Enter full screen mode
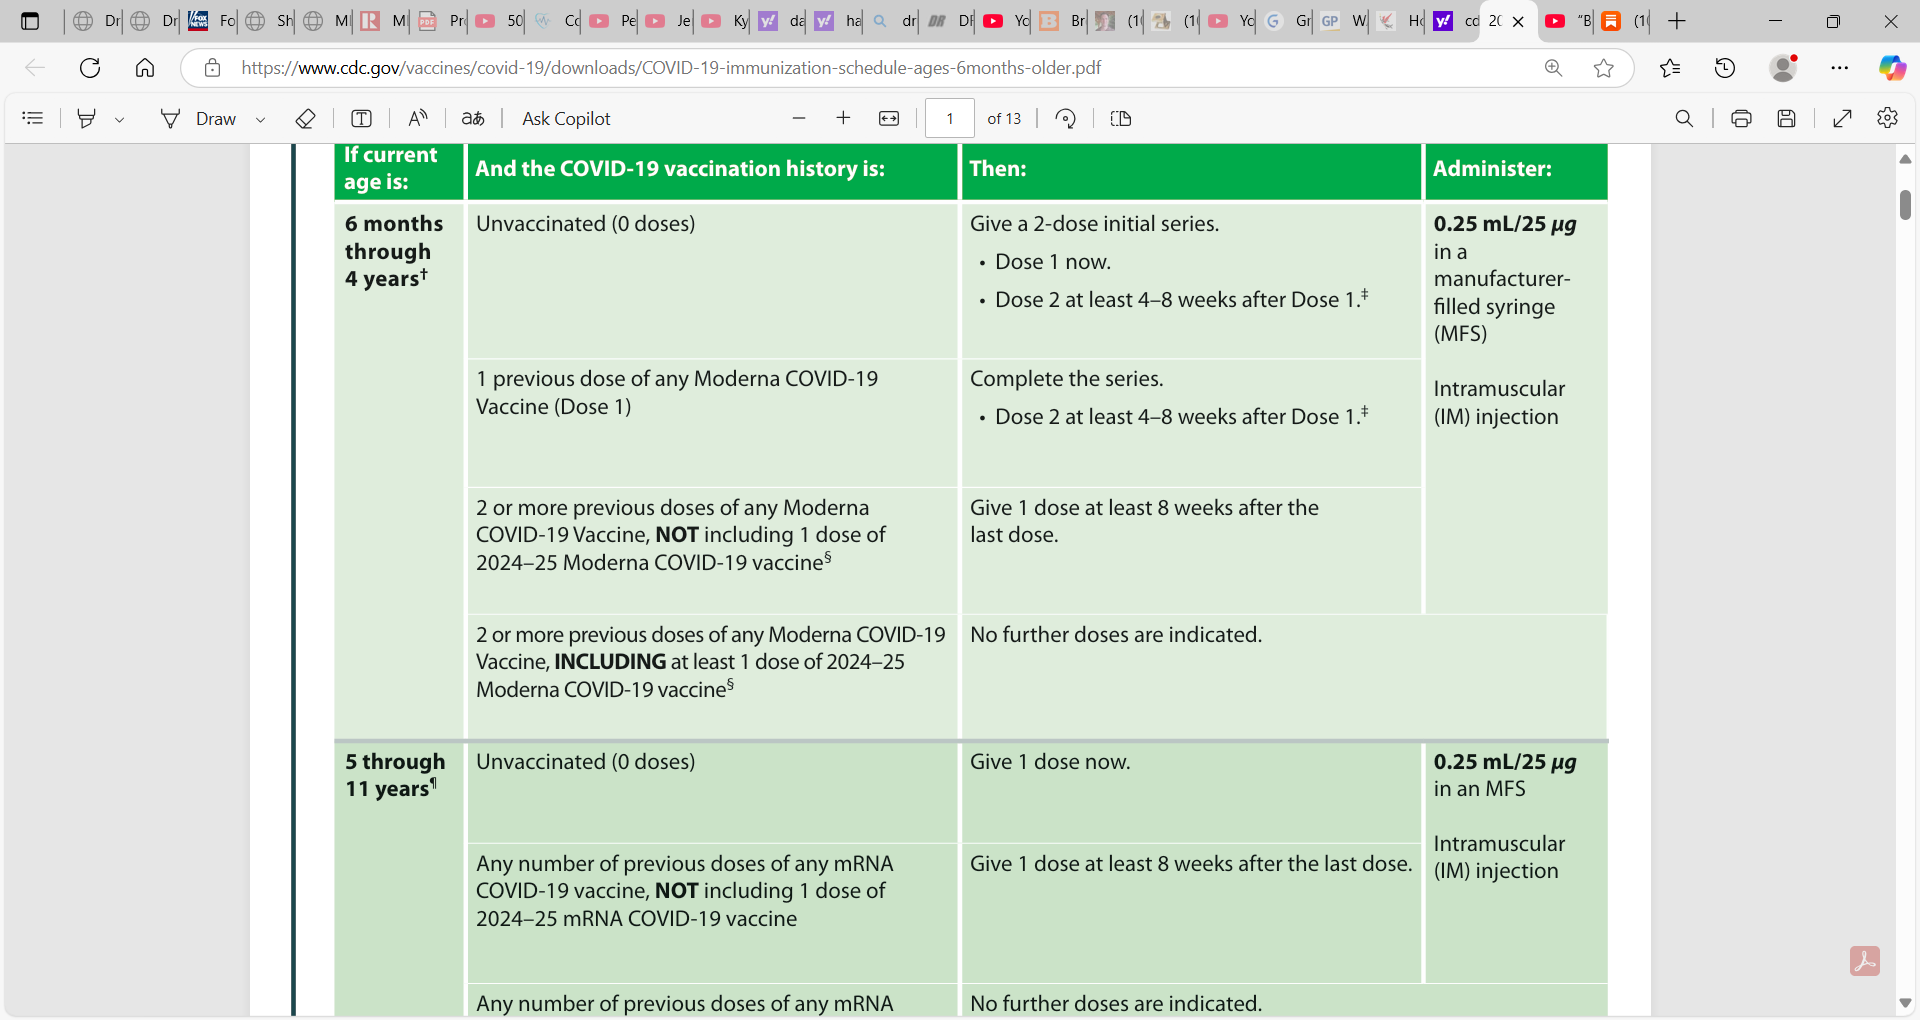The image size is (1920, 1020). 1842,118
